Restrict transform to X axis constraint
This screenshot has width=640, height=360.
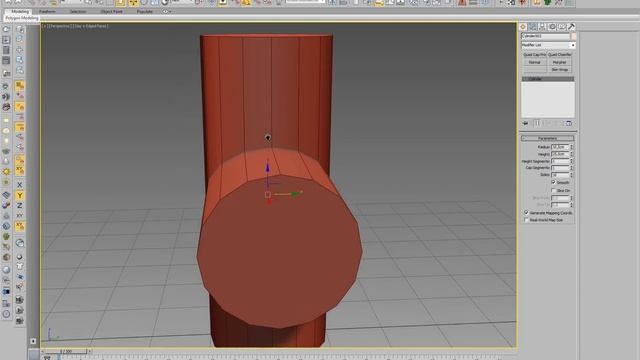coord(20,185)
